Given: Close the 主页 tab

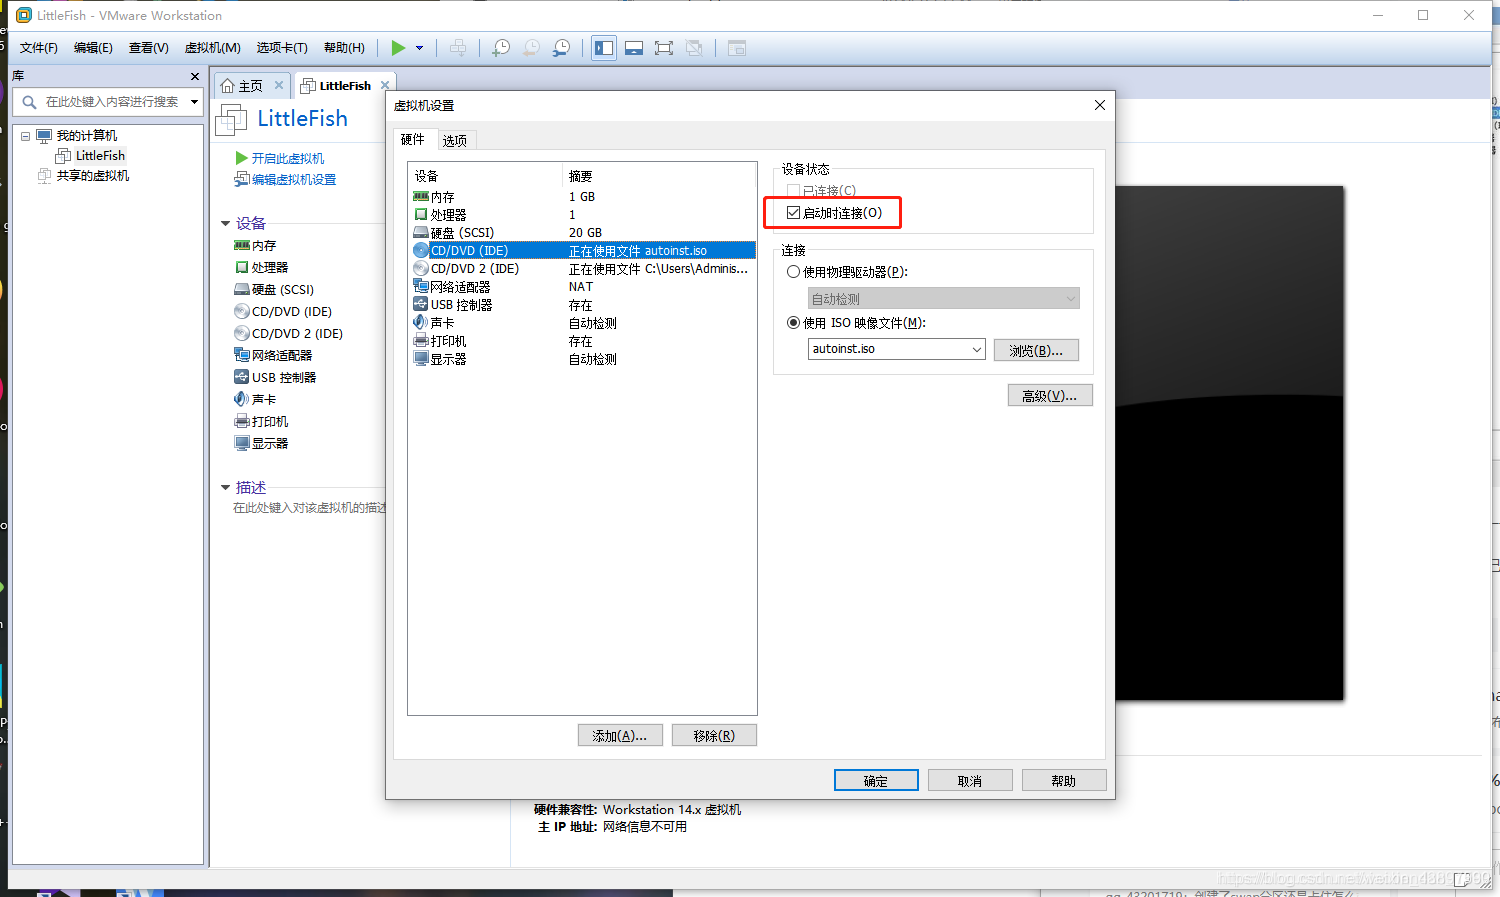Looking at the screenshot, I should (x=279, y=85).
